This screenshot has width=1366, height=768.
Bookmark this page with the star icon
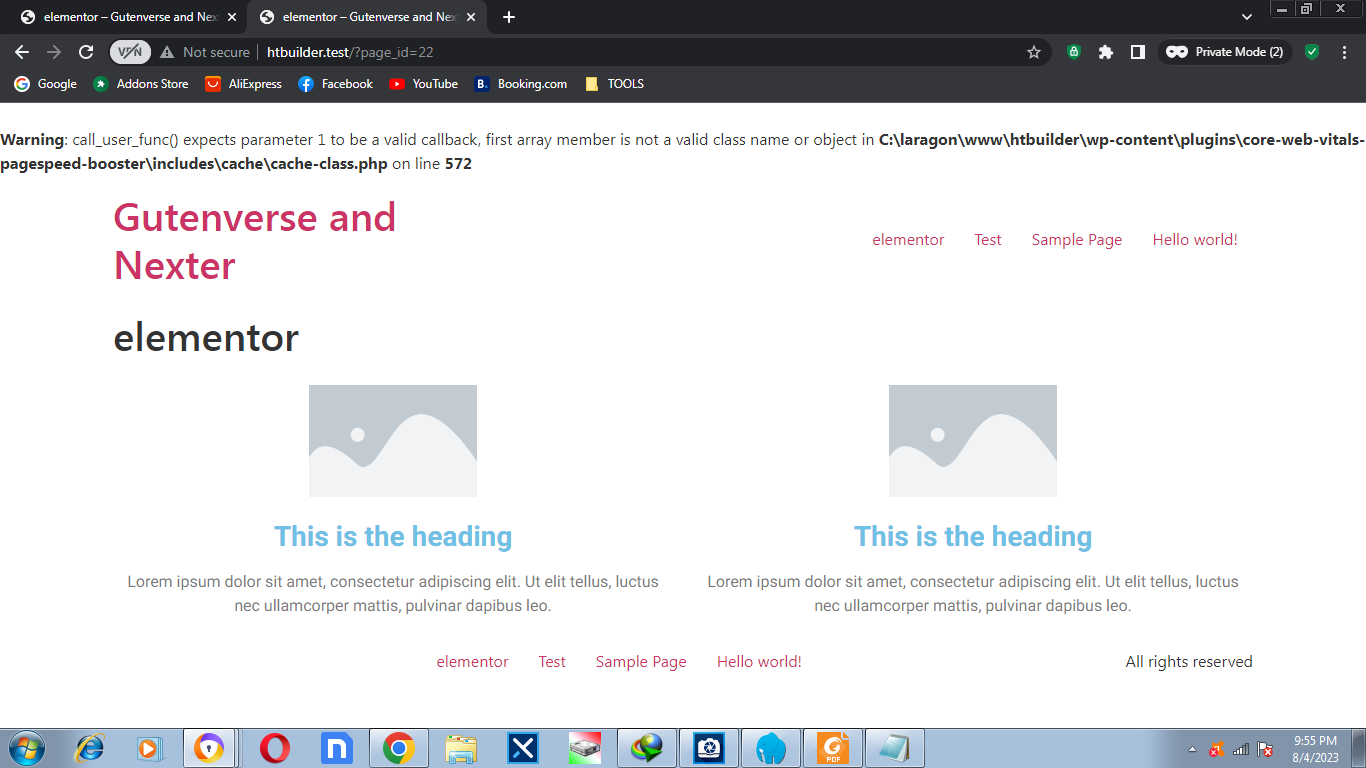[1034, 52]
